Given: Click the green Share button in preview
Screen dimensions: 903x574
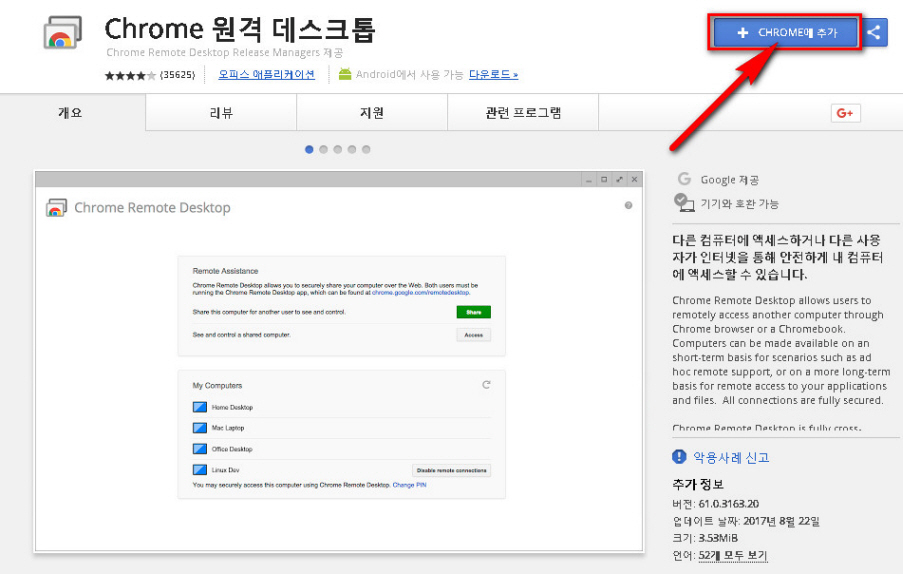Looking at the screenshot, I should click(473, 312).
